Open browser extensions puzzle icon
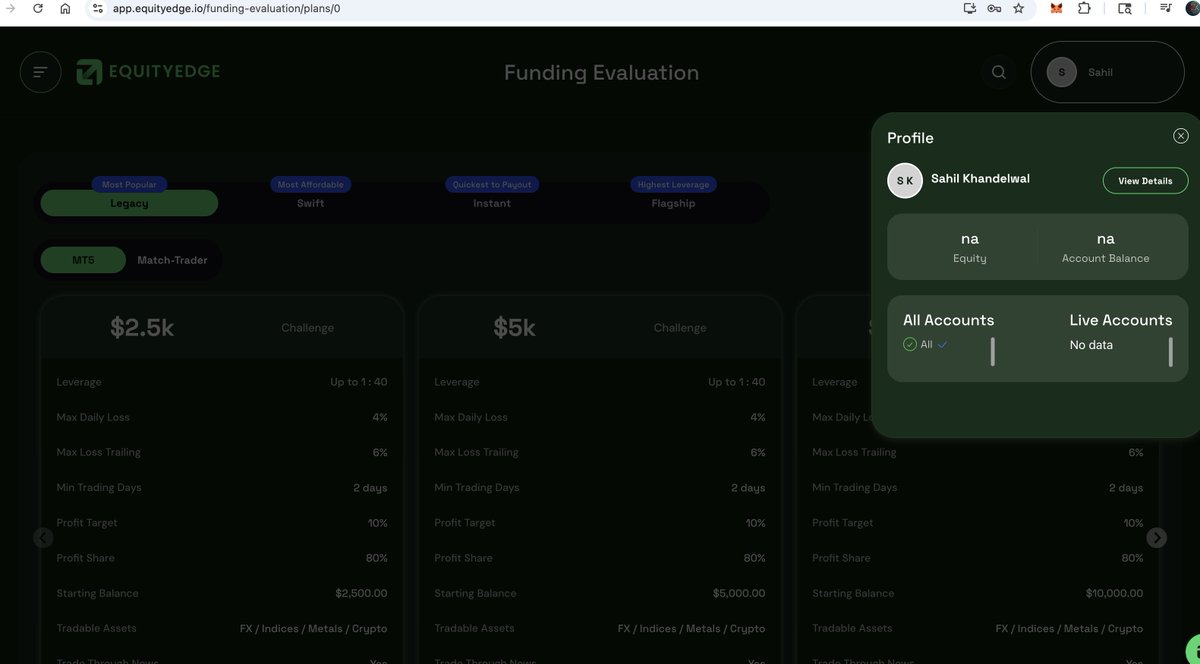 tap(1084, 8)
